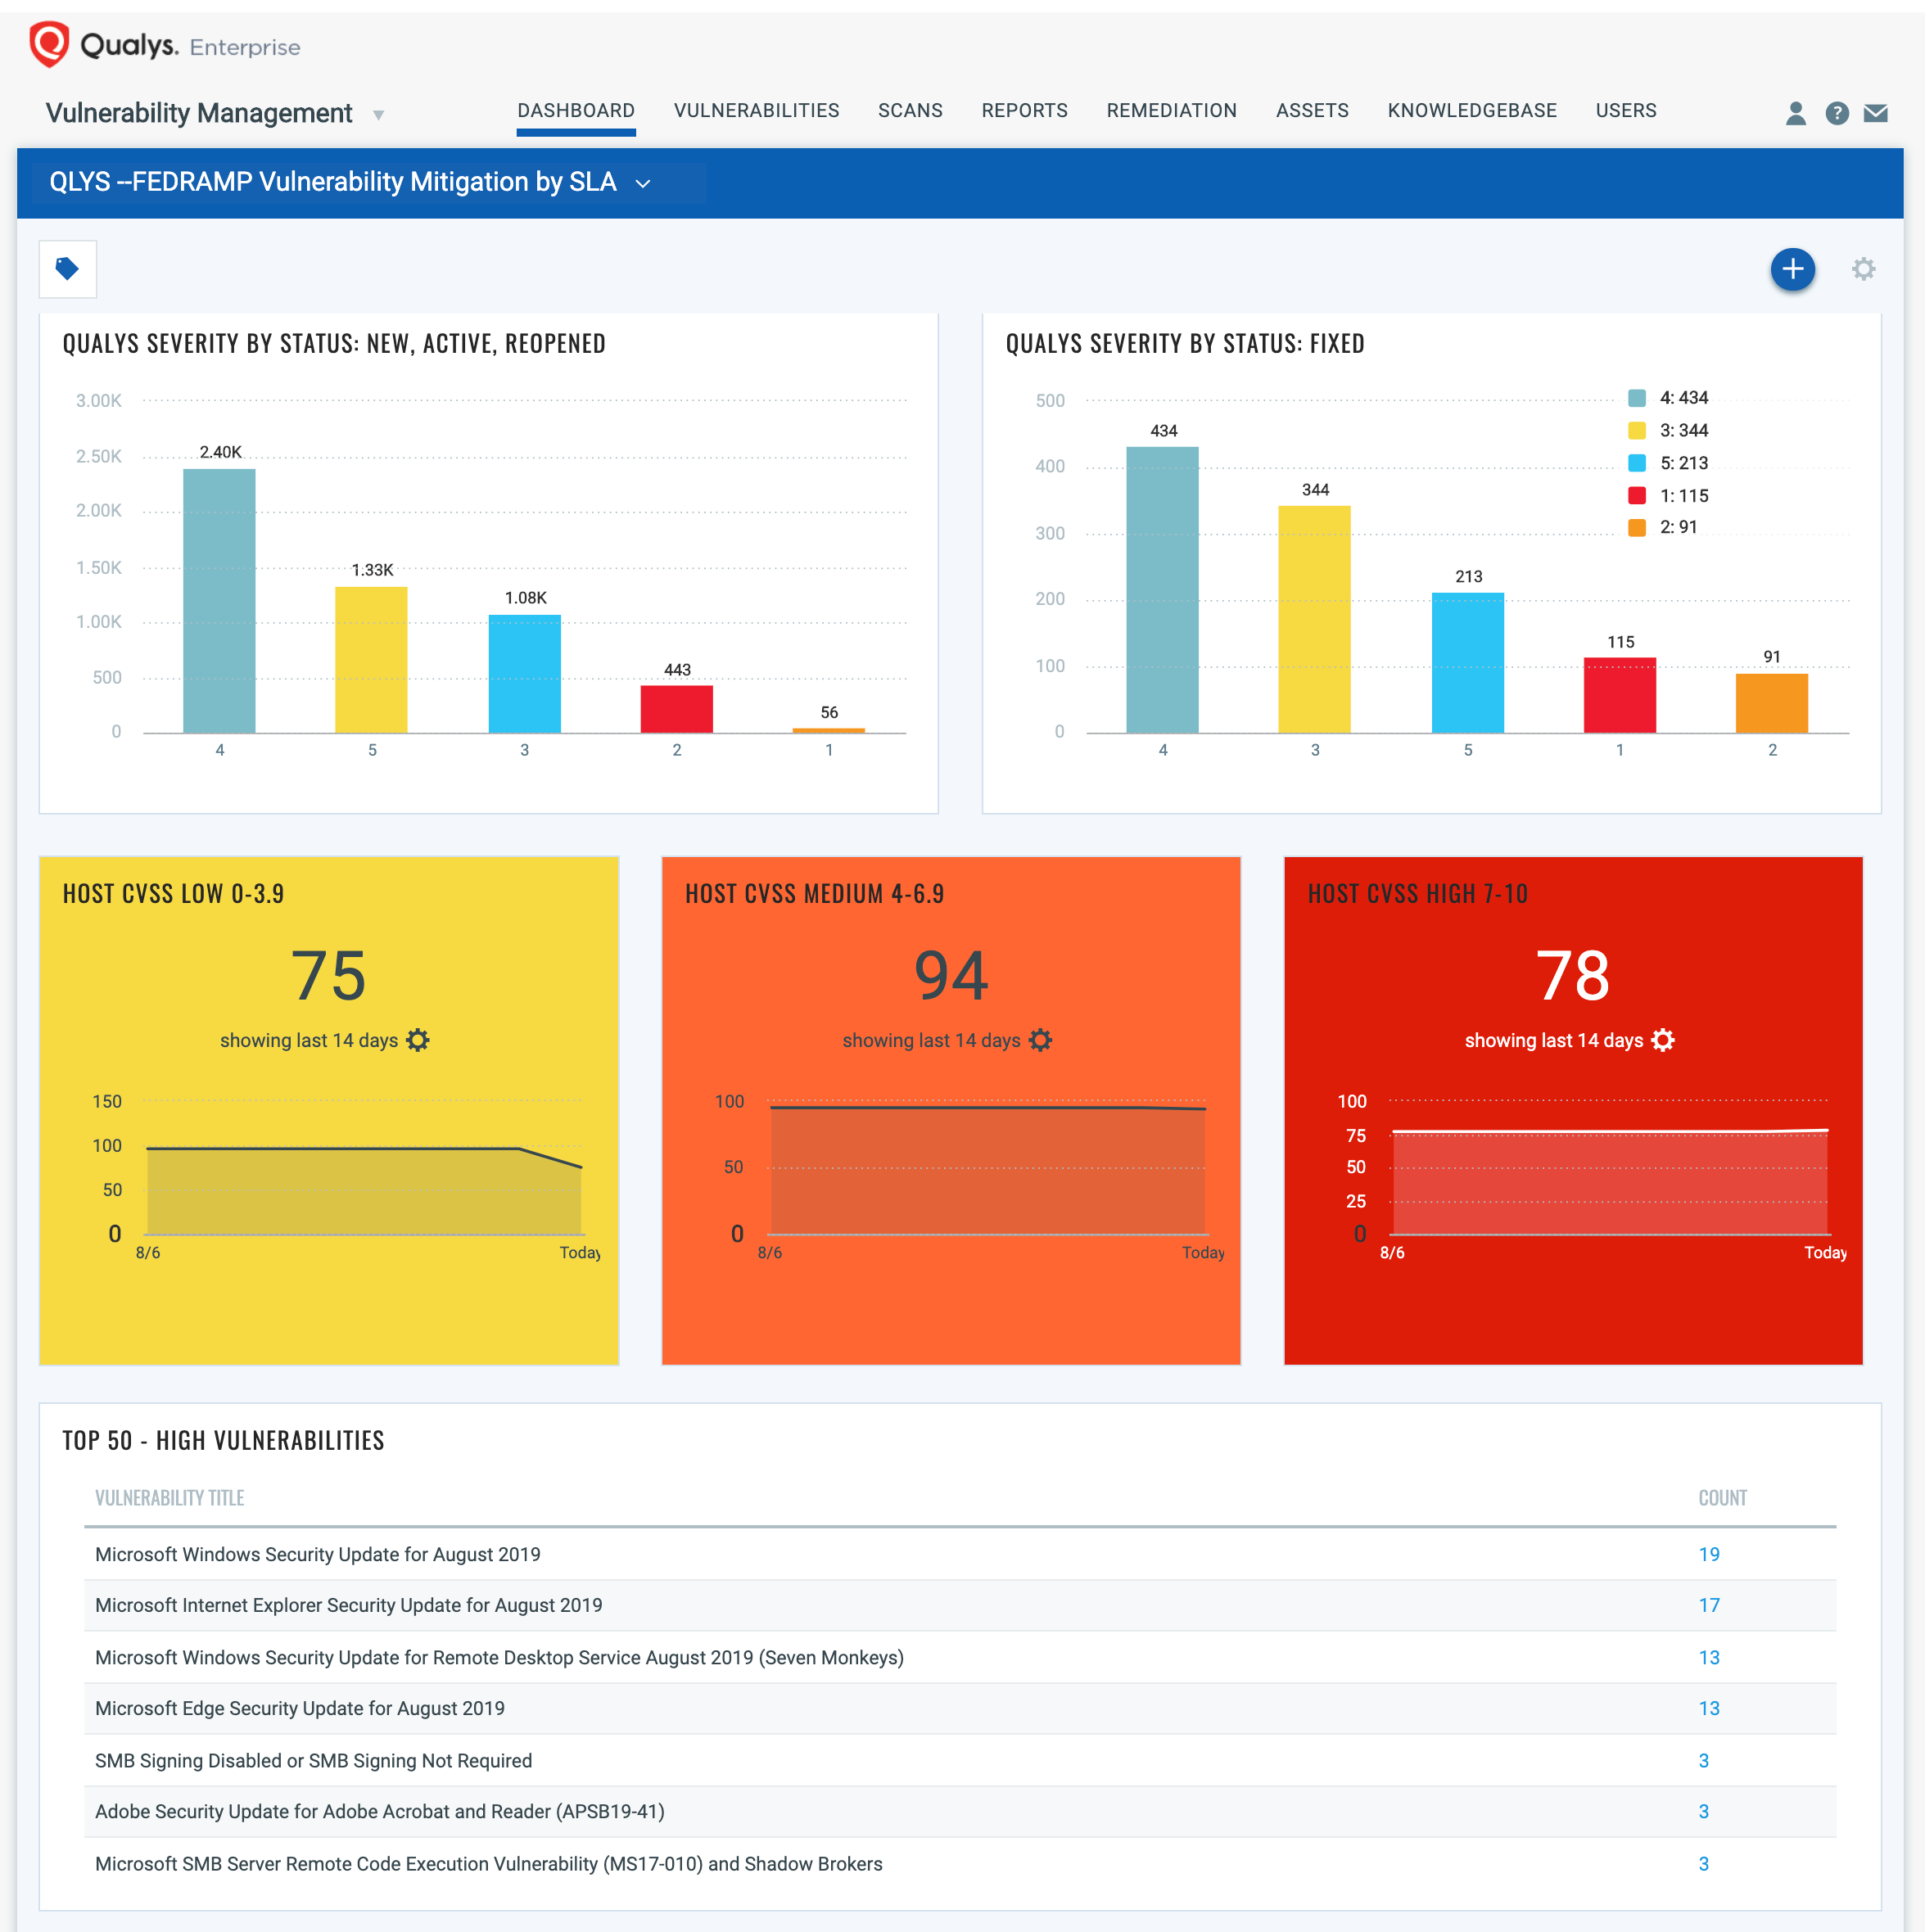
Task: Open gear settings on Host CVSS Medium widget
Action: point(1040,1040)
